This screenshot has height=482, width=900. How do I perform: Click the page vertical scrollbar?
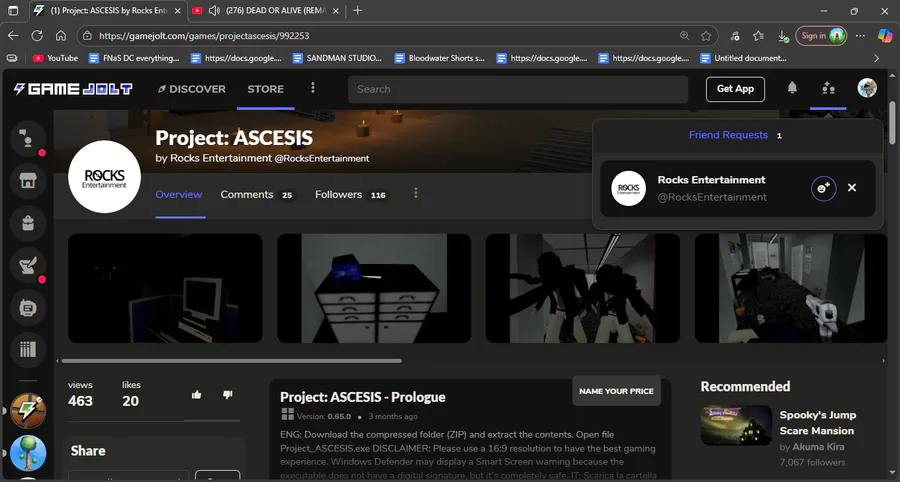pyautogui.click(x=892, y=122)
